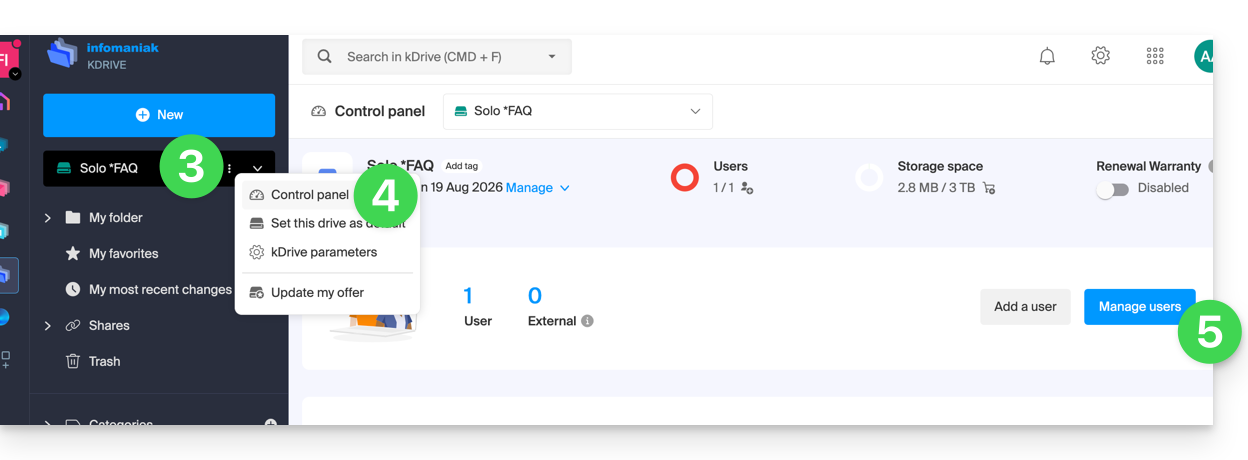
Task: Expand the Manage dropdown link
Action: [x=537, y=188]
